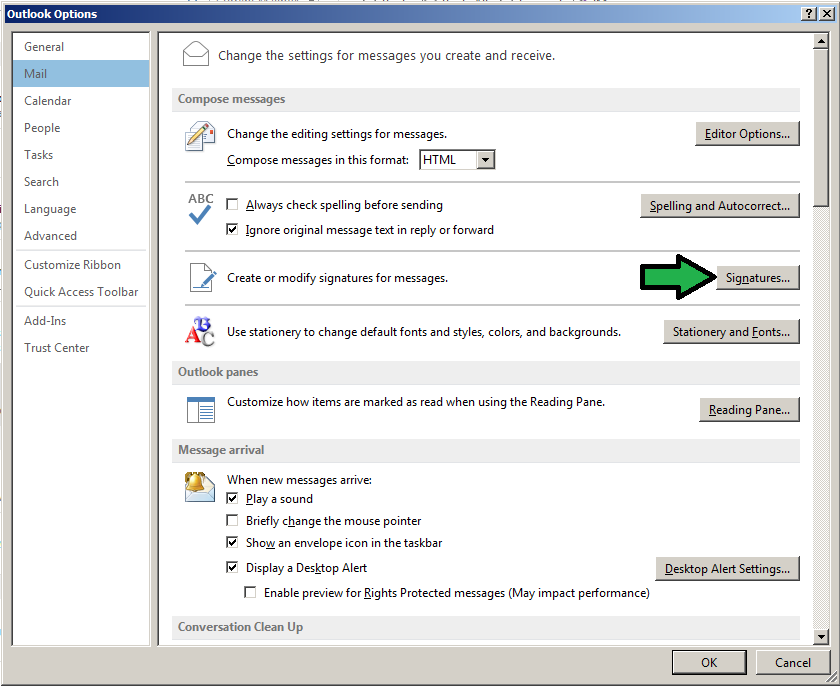Open the Advanced options category
The width and height of the screenshot is (840, 686).
pos(50,236)
